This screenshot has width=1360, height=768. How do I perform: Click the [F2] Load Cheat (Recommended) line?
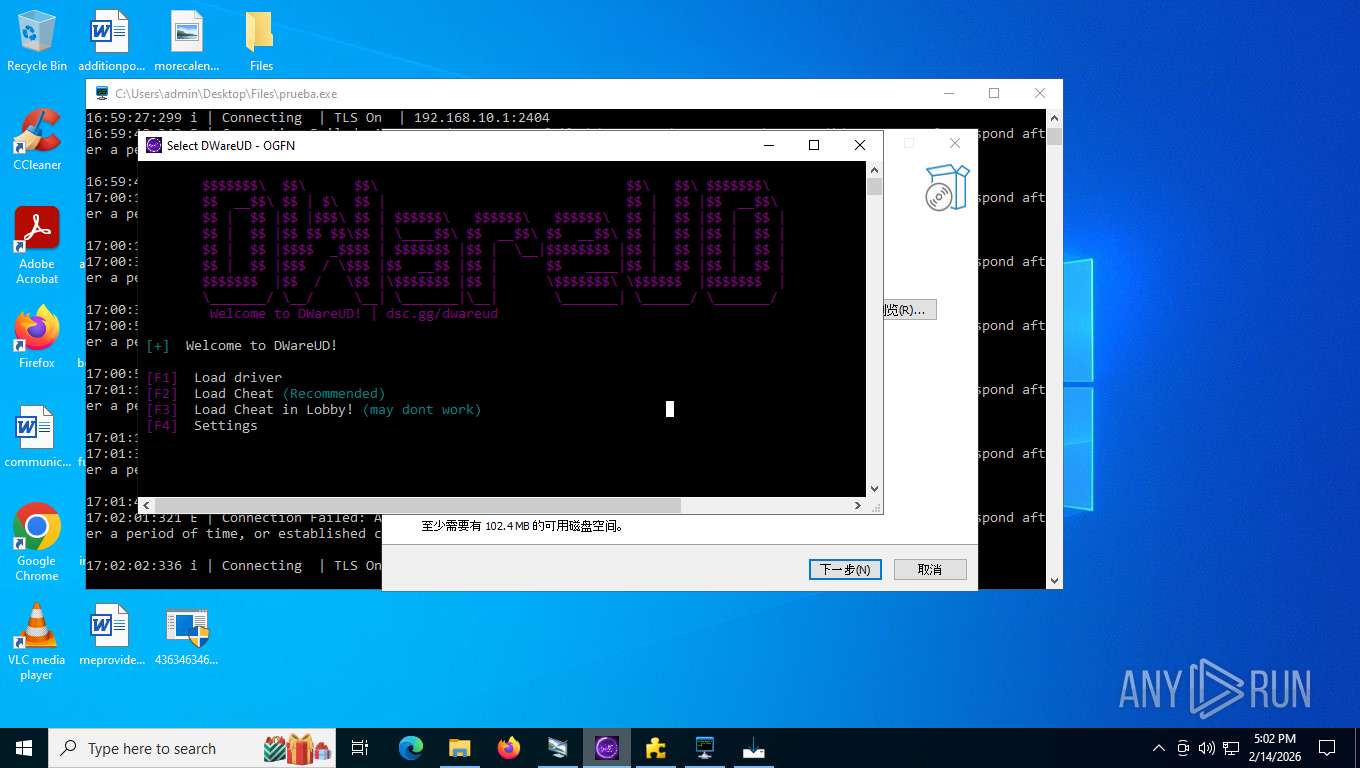click(265, 393)
